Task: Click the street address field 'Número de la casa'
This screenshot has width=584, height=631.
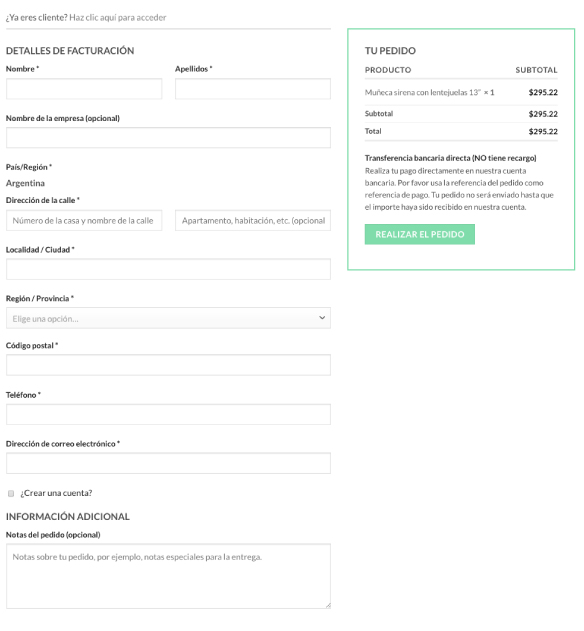Action: pyautogui.click(x=84, y=220)
